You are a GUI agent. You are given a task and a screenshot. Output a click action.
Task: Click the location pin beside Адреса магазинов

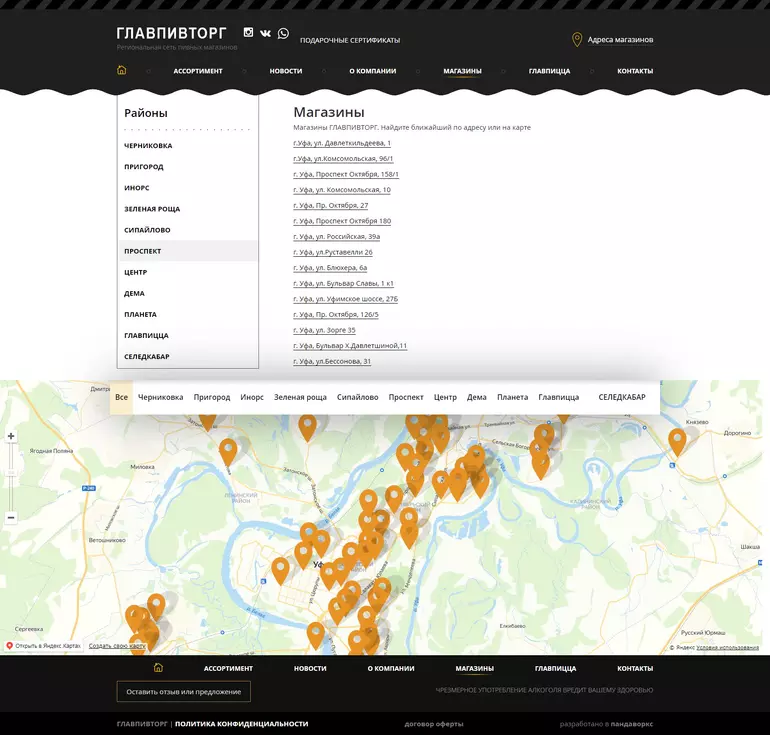point(577,40)
